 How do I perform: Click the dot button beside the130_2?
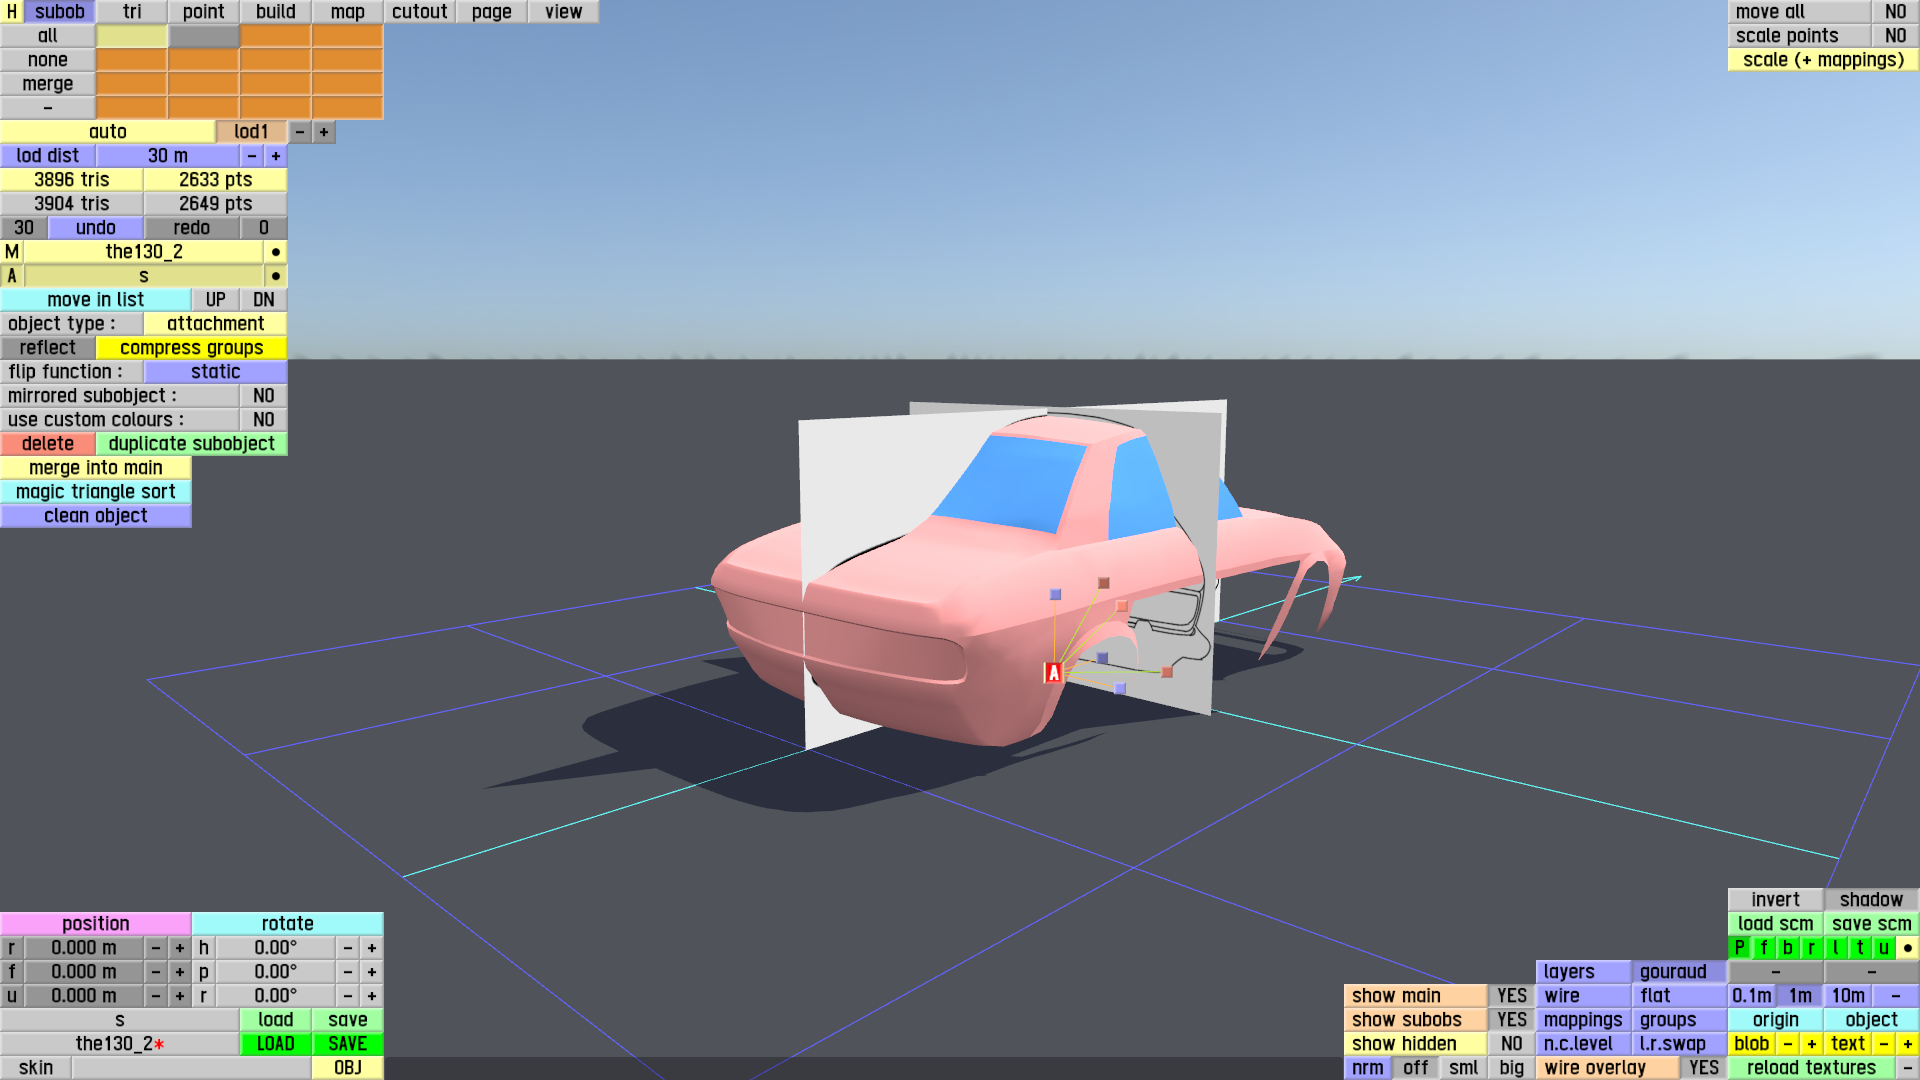[x=276, y=252]
